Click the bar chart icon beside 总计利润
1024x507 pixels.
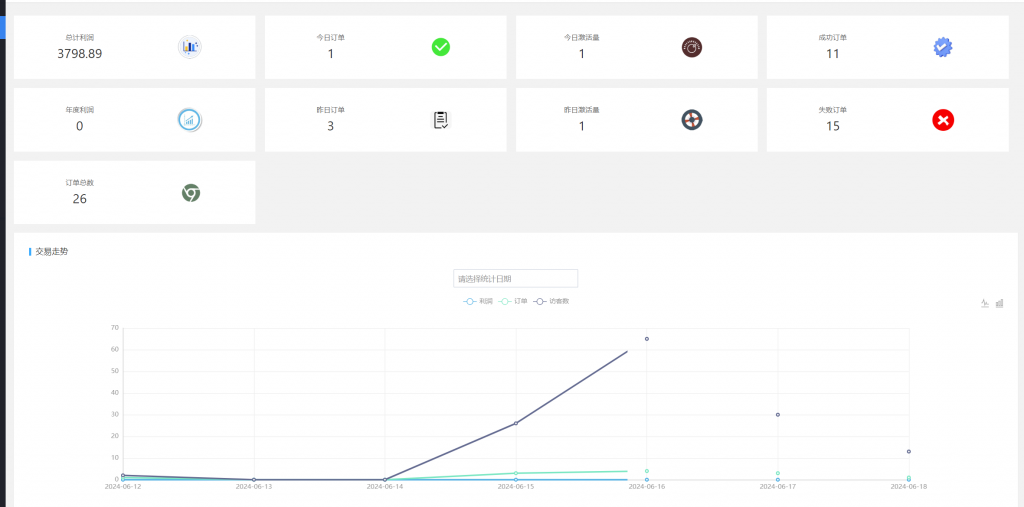point(190,47)
